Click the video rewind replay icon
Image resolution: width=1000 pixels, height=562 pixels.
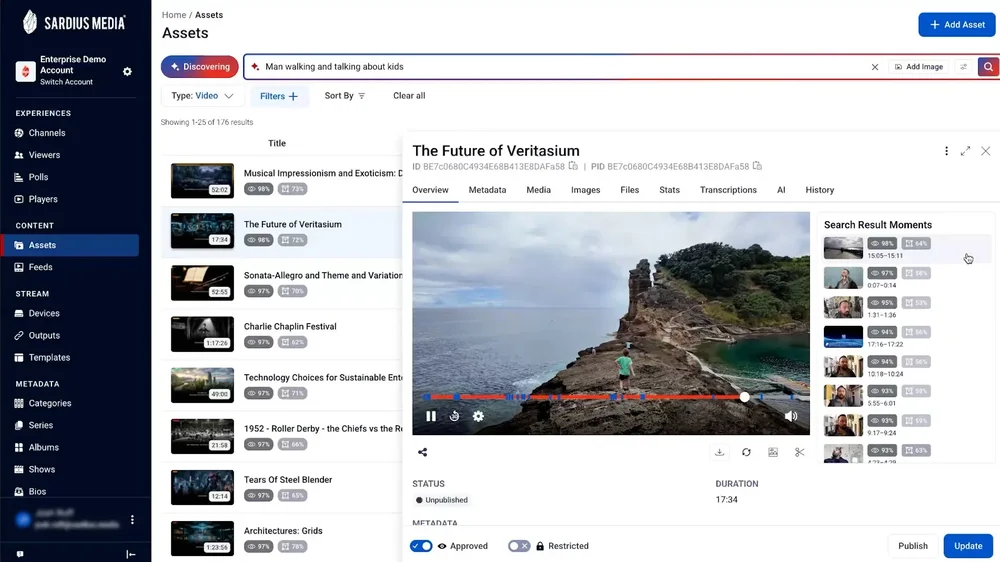[x=454, y=416]
